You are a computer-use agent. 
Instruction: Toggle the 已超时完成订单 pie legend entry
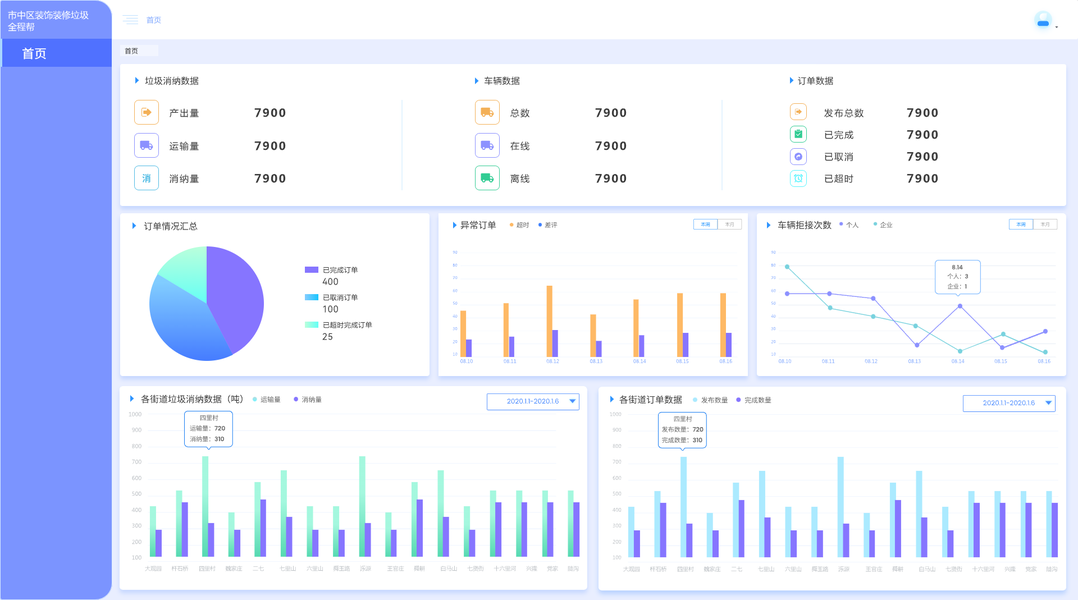click(x=339, y=325)
